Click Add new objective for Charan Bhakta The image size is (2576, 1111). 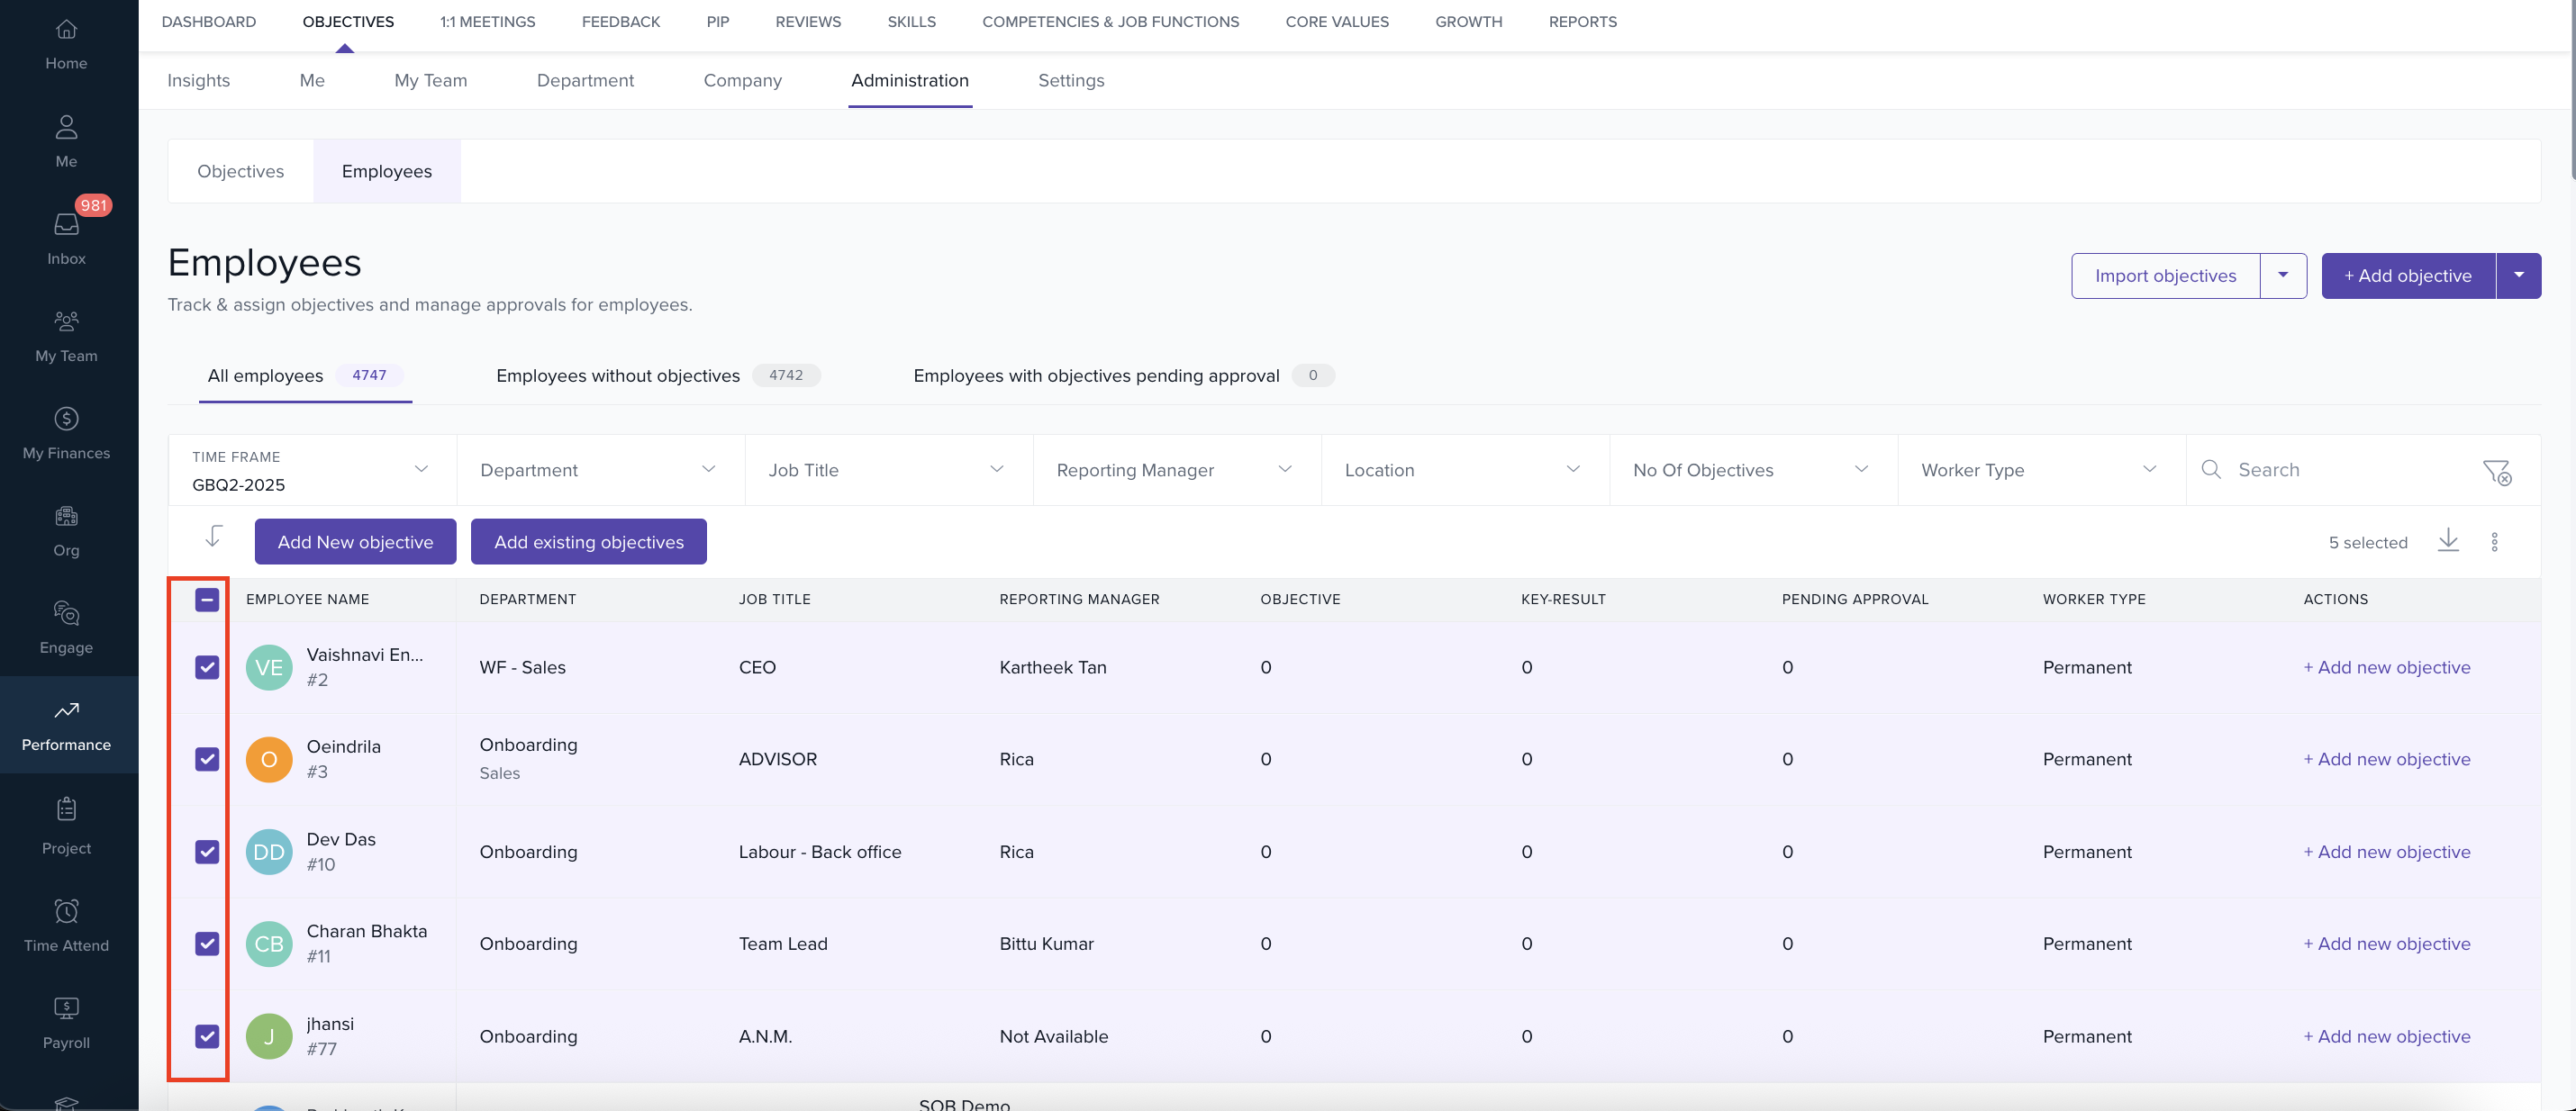point(2388,943)
